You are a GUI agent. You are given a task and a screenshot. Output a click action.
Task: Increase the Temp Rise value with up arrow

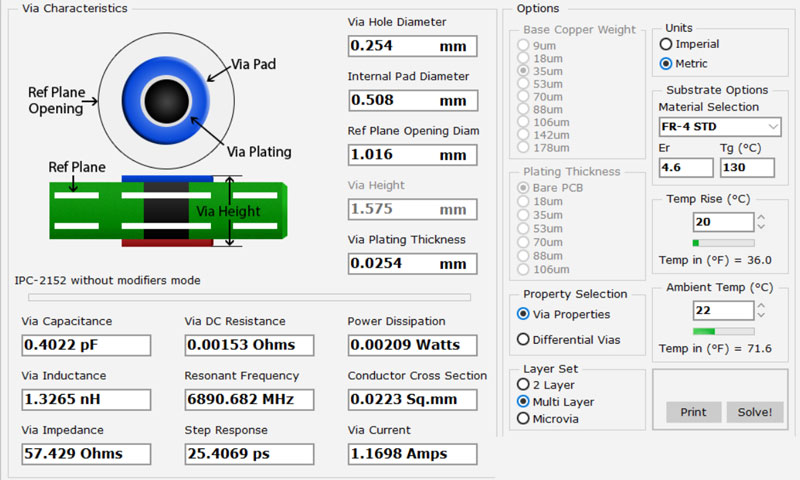[x=762, y=217]
